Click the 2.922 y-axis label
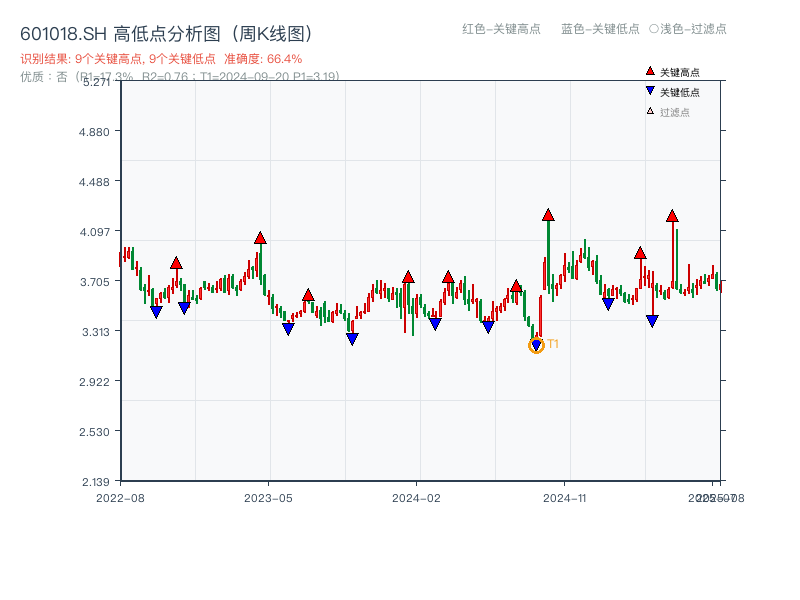The image size is (800, 600). pos(94,382)
